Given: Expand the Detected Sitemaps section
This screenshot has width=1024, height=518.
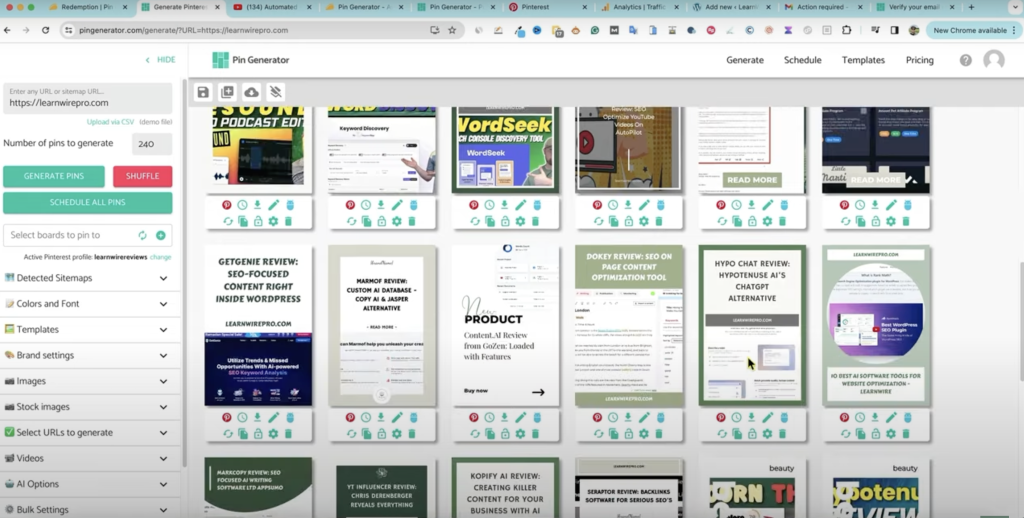Looking at the screenshot, I should pyautogui.click(x=88, y=278).
